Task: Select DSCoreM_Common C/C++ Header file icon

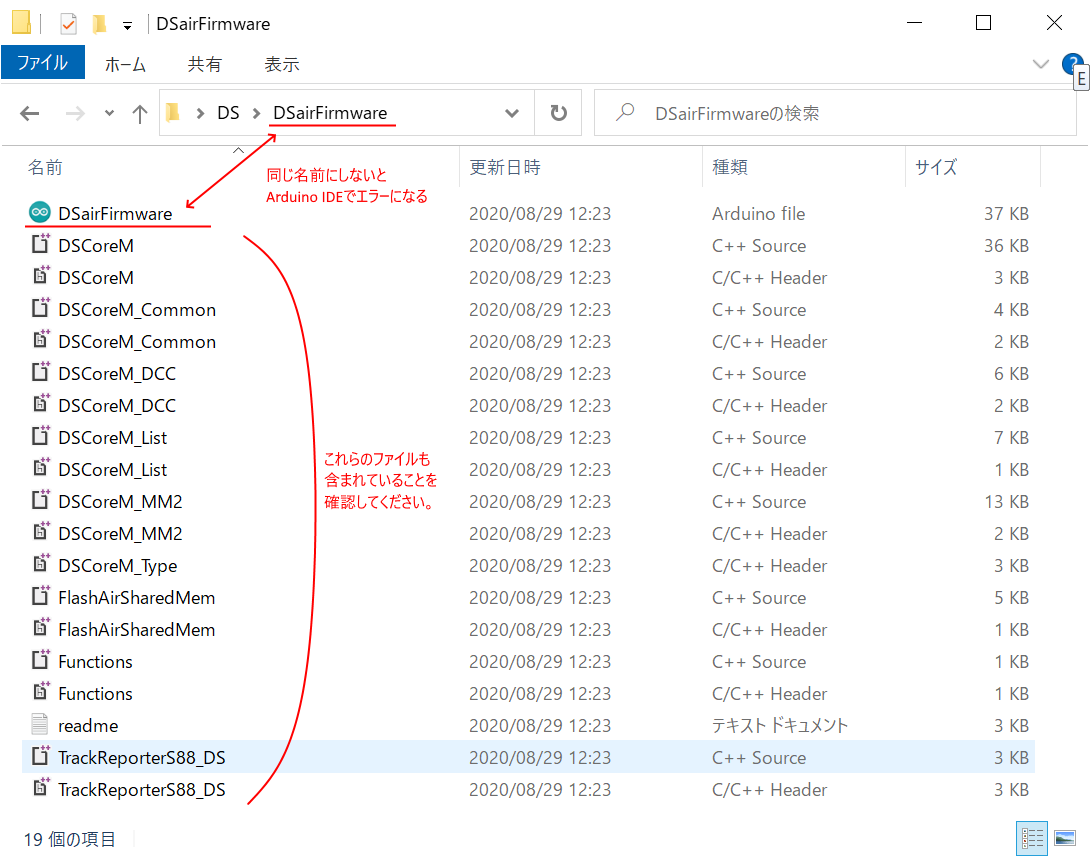Action: (x=40, y=340)
